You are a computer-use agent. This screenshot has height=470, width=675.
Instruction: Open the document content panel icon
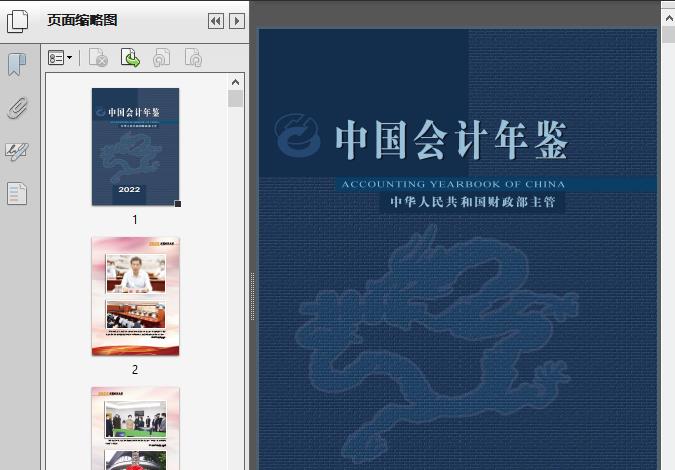(17, 193)
